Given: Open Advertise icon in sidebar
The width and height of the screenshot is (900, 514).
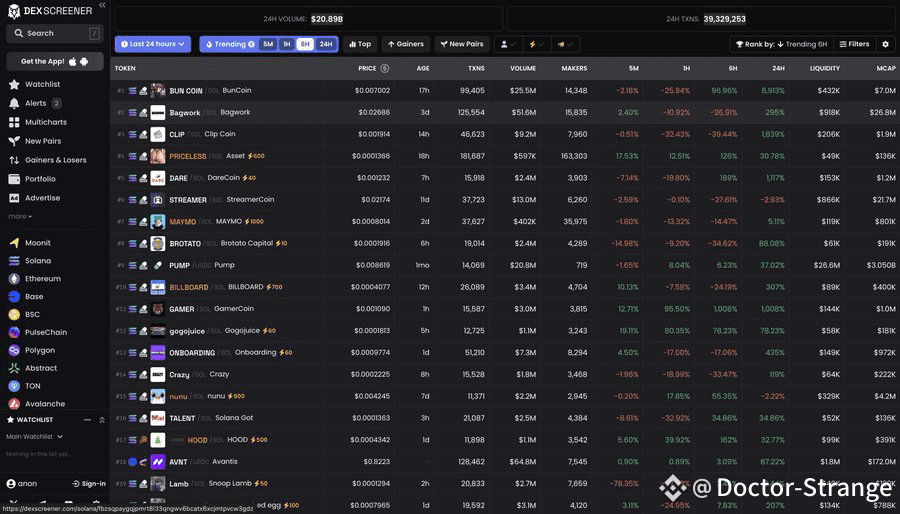Looking at the screenshot, I should 14,198.
